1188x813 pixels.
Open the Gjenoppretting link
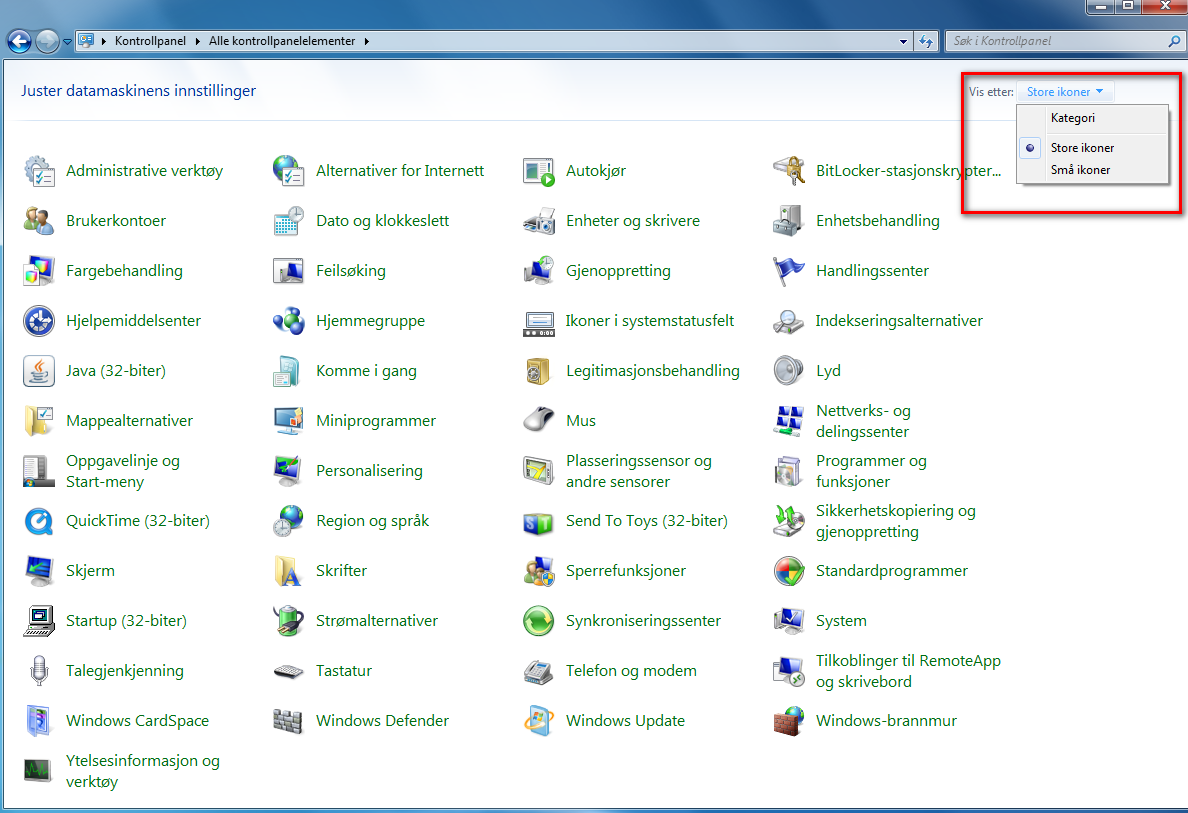[618, 270]
